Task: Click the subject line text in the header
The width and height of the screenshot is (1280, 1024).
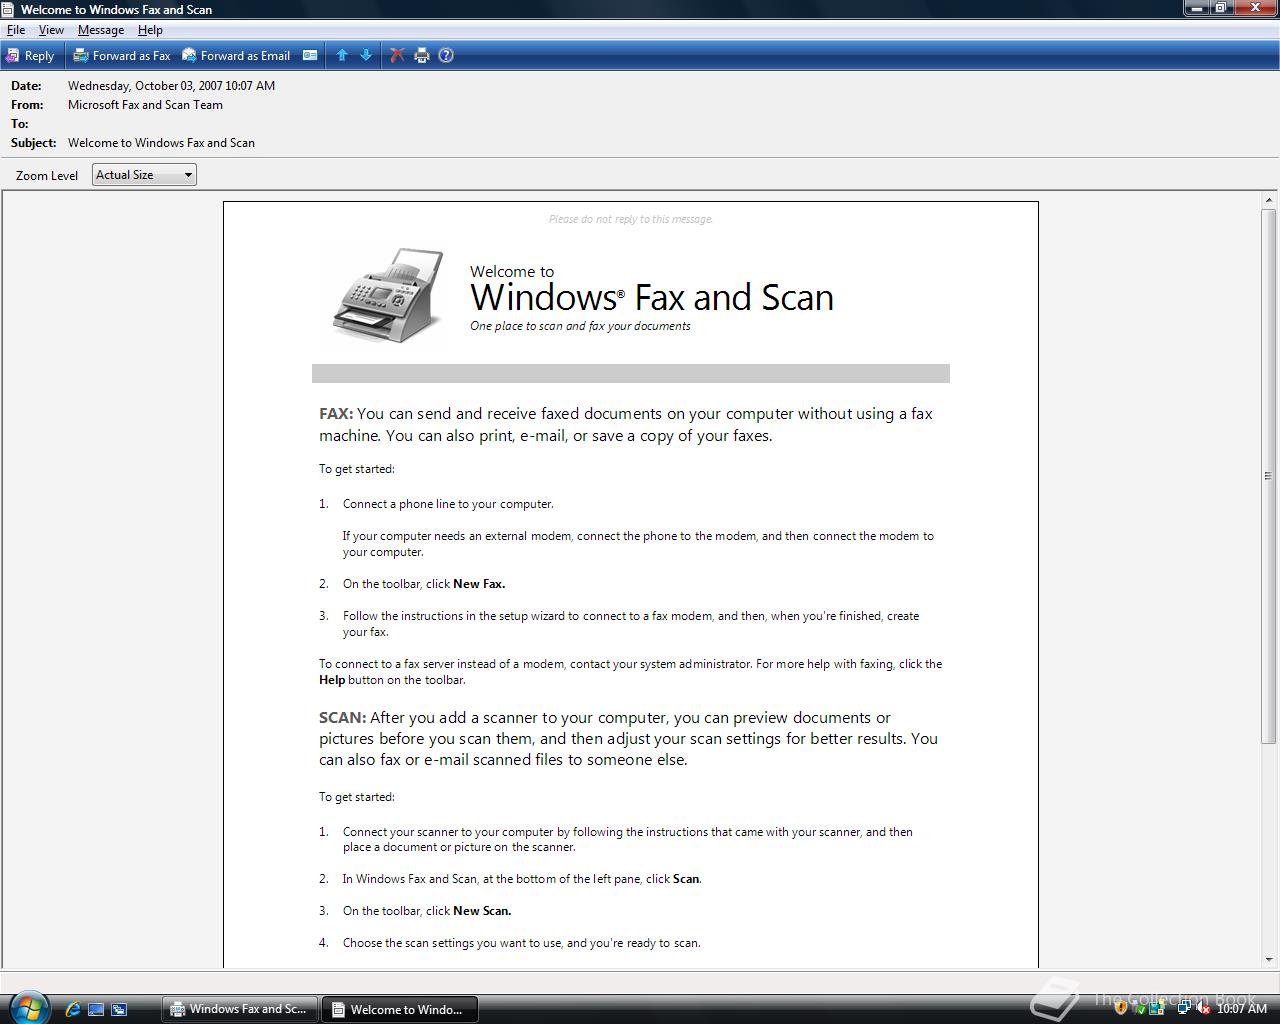Action: pyautogui.click(x=161, y=143)
